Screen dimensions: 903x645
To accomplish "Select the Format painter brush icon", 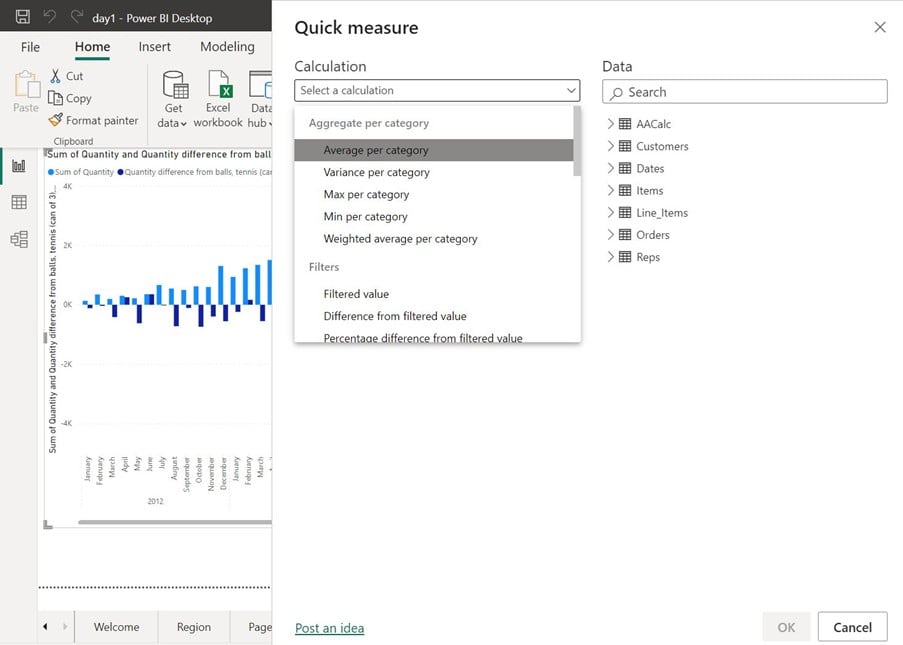I will pyautogui.click(x=55, y=120).
